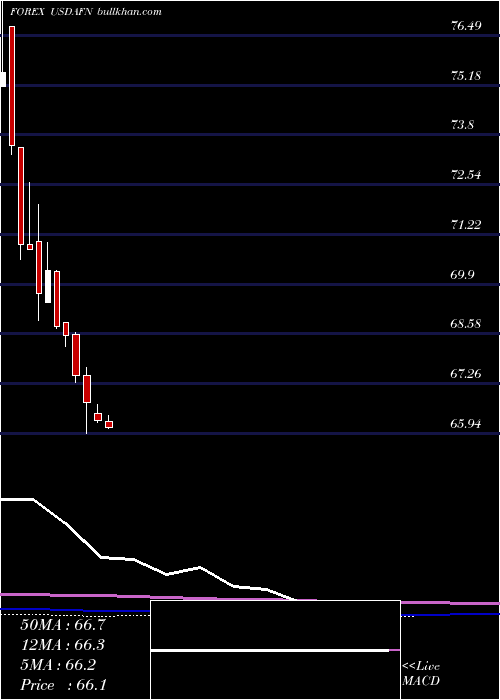Click the 65.94 price axis label
Screen dimensions: 500x700
coord(466,423)
